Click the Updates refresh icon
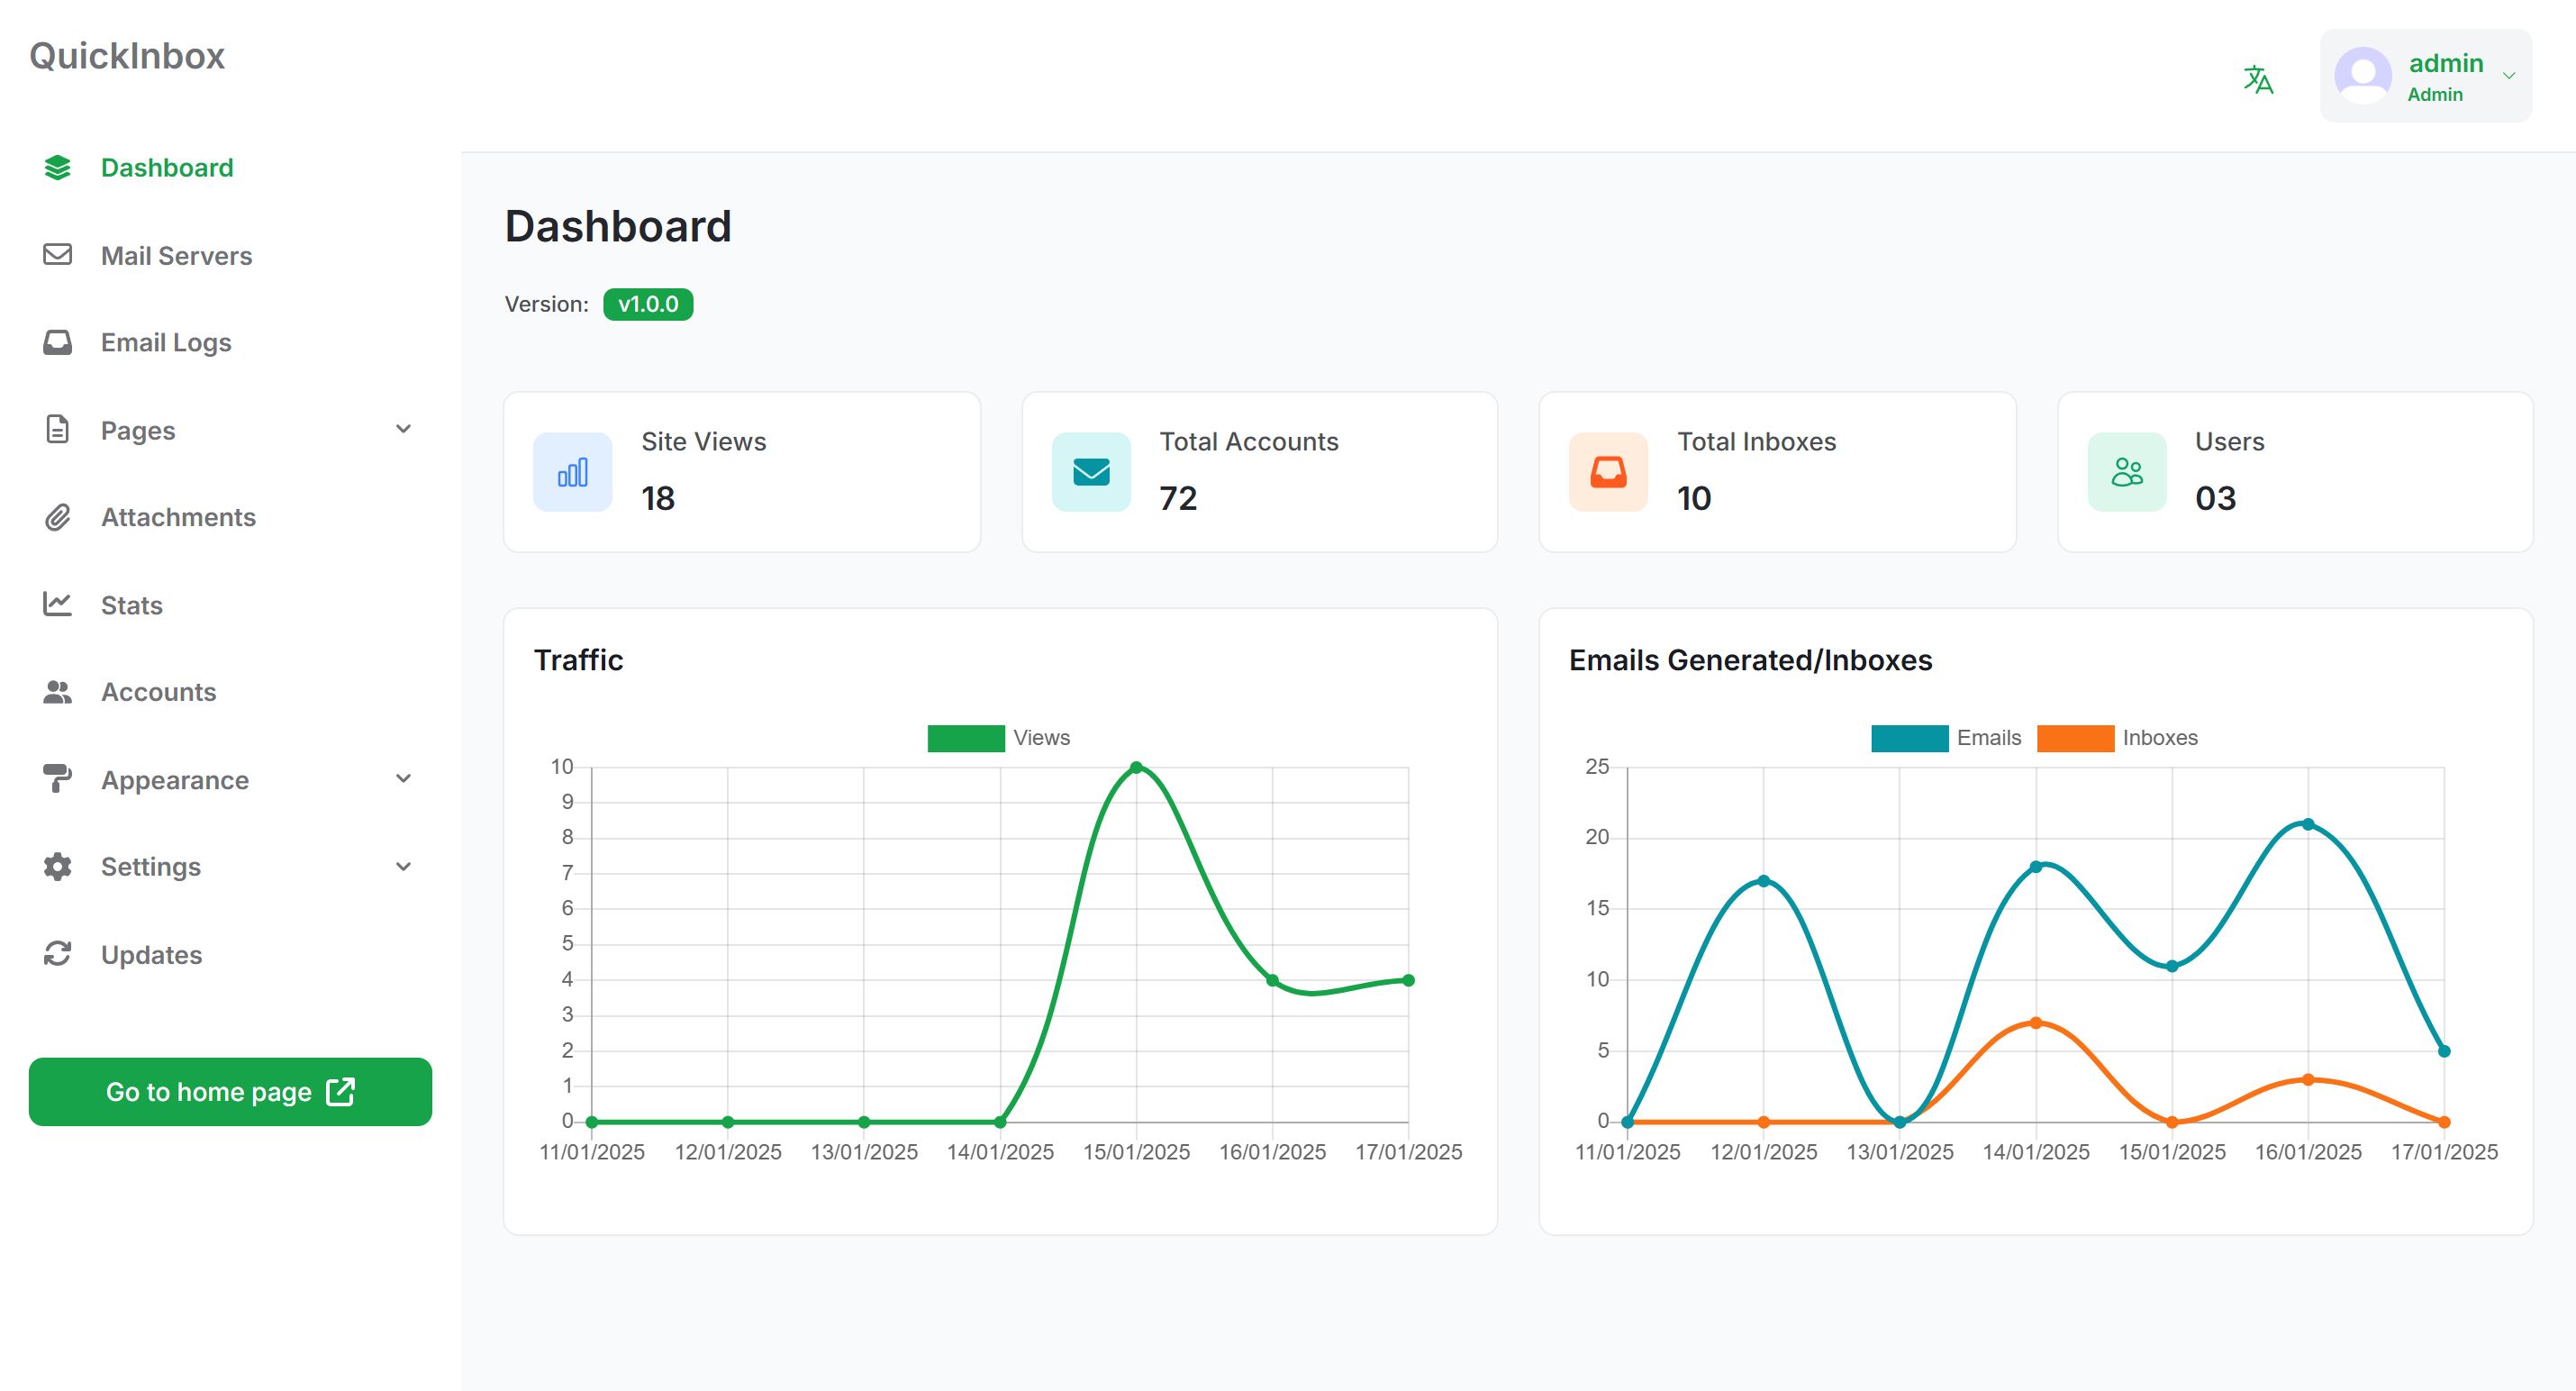The image size is (2576, 1391). pyautogui.click(x=57, y=954)
